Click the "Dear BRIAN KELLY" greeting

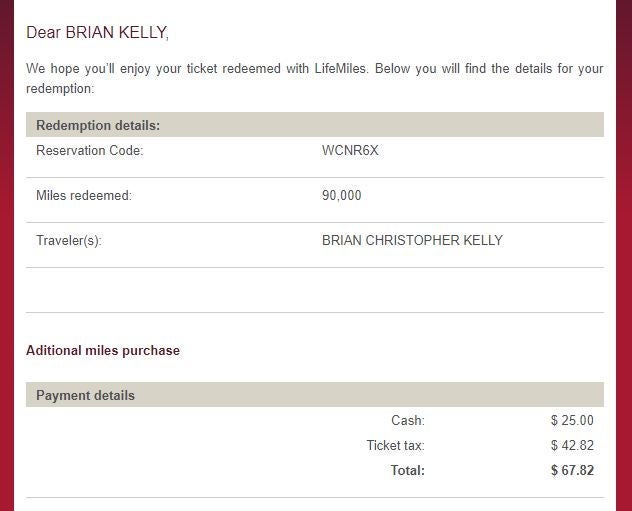tap(97, 33)
